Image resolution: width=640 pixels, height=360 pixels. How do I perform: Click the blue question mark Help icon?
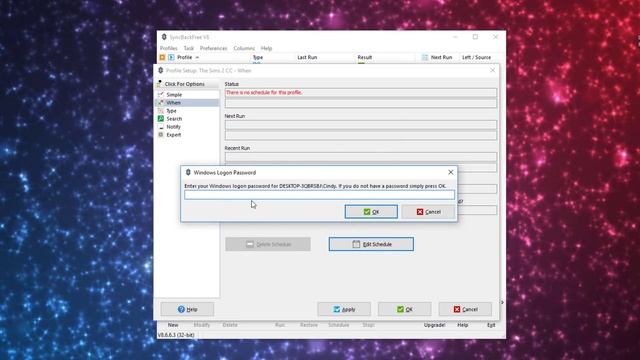pyautogui.click(x=181, y=309)
